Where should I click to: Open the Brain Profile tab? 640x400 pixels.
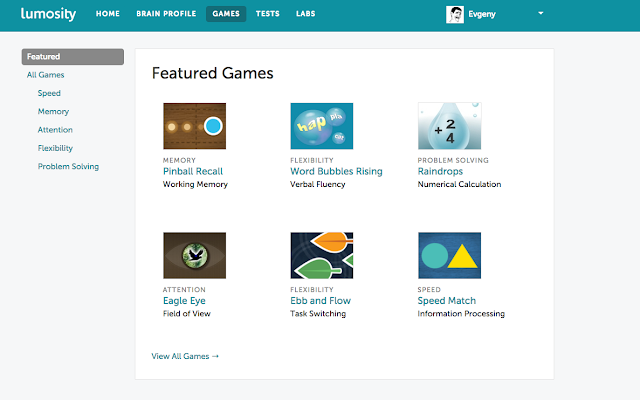tap(166, 14)
